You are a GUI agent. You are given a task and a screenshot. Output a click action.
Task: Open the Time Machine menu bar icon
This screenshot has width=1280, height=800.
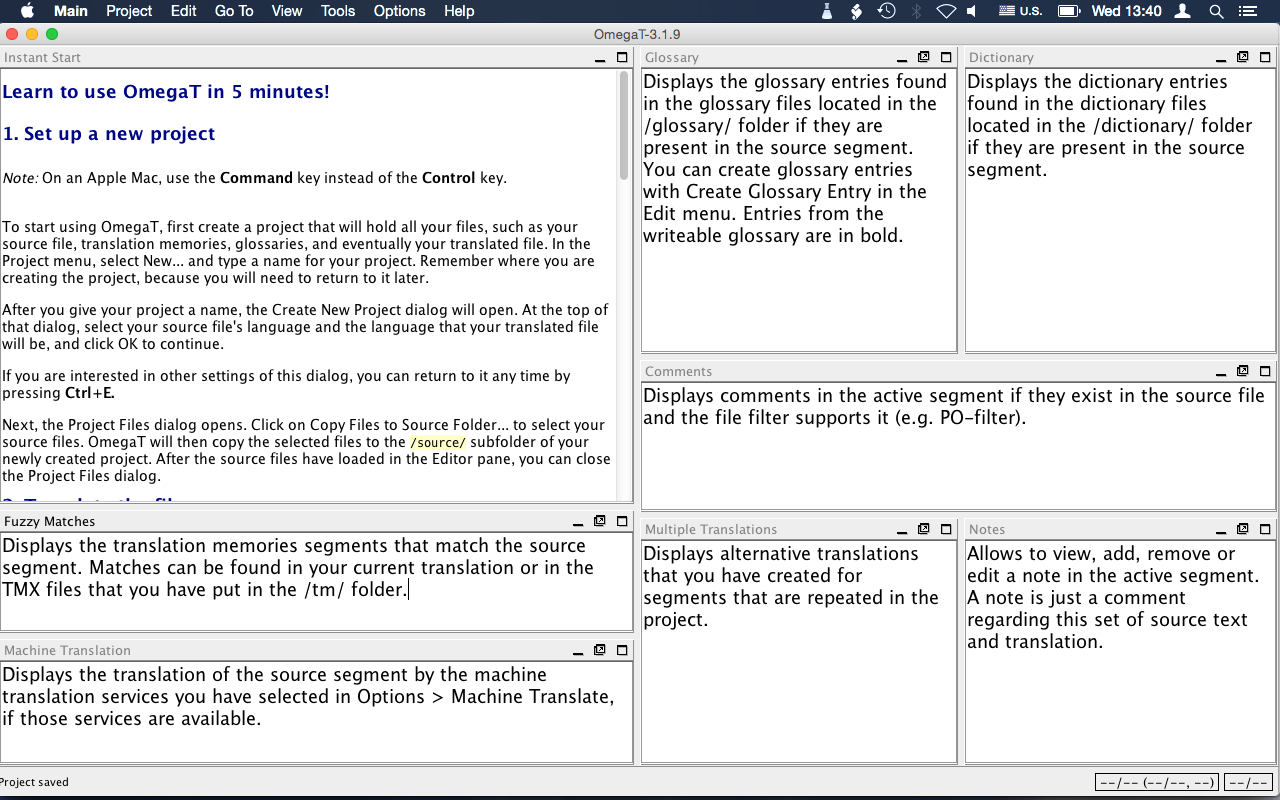pyautogui.click(x=886, y=11)
